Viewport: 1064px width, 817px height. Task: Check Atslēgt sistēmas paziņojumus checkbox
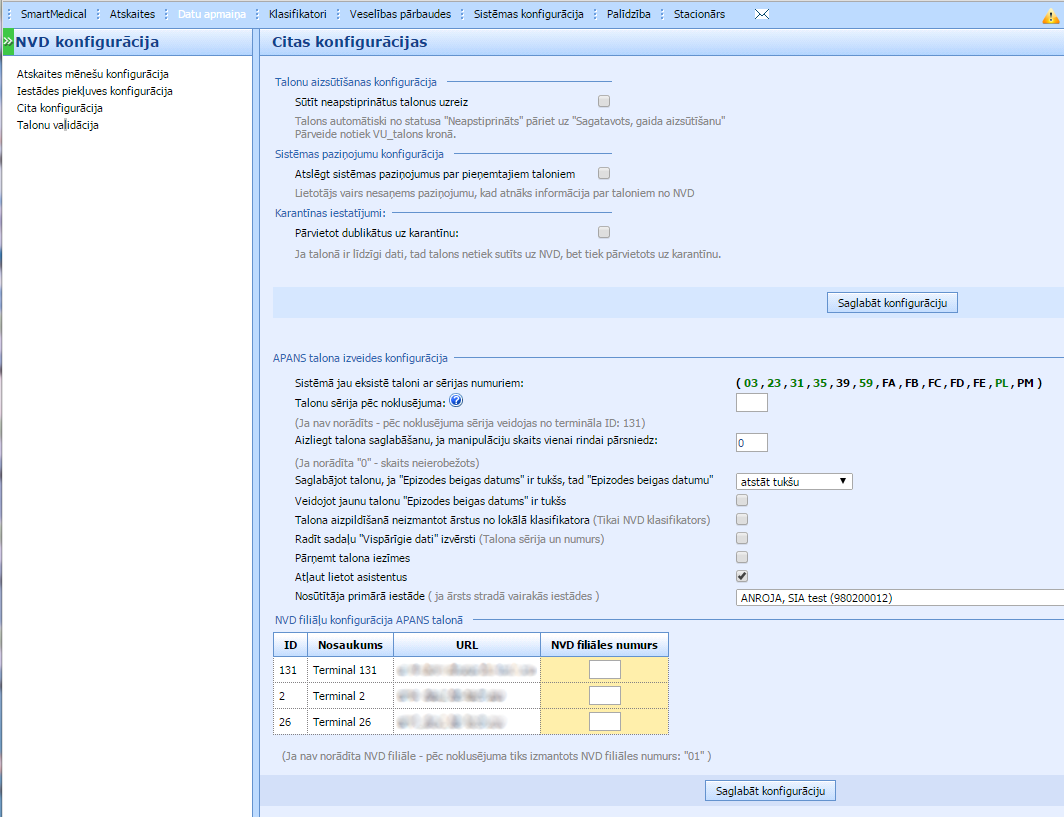[604, 174]
